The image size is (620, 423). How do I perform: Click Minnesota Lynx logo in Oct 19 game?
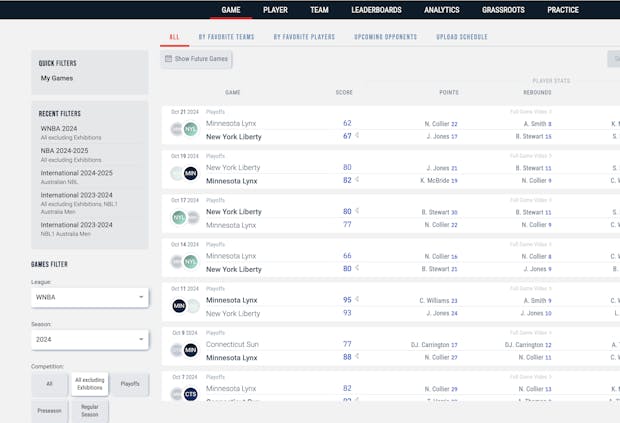coord(191,173)
